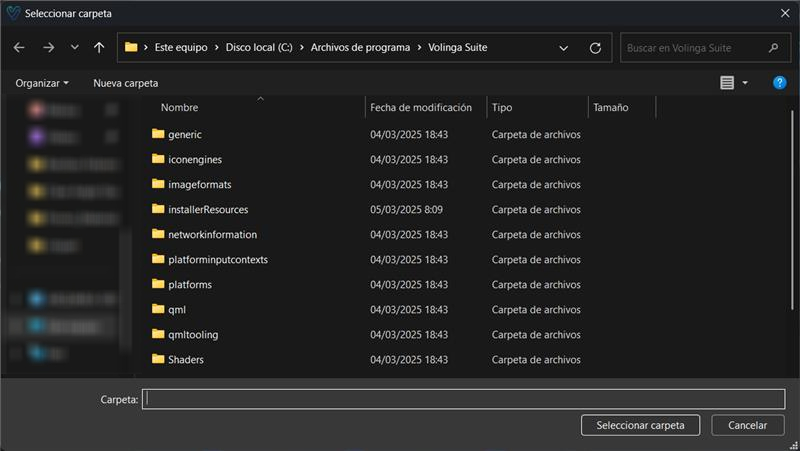Sort by Fecha de modificación column
Screen dimensions: 800x451
(420, 107)
